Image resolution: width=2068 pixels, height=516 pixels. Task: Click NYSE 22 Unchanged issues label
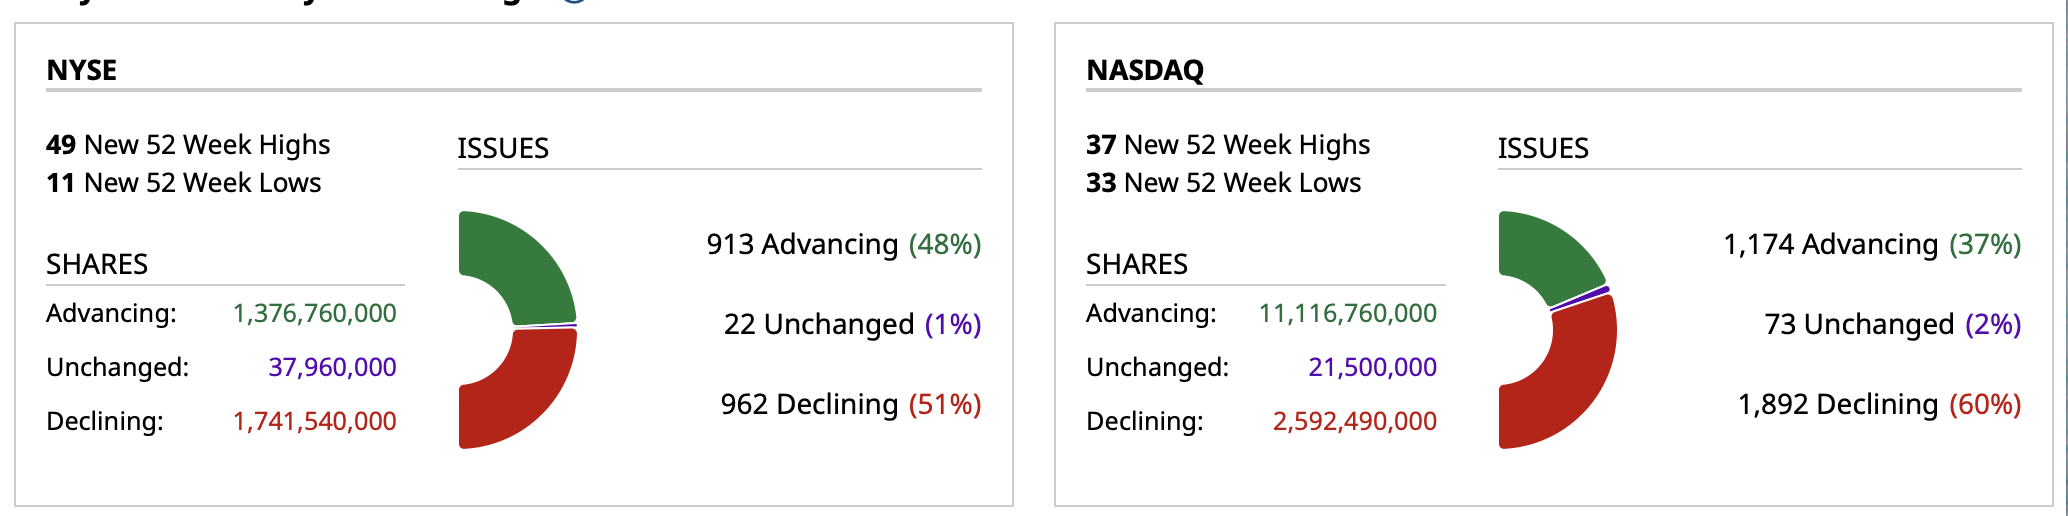852,324
